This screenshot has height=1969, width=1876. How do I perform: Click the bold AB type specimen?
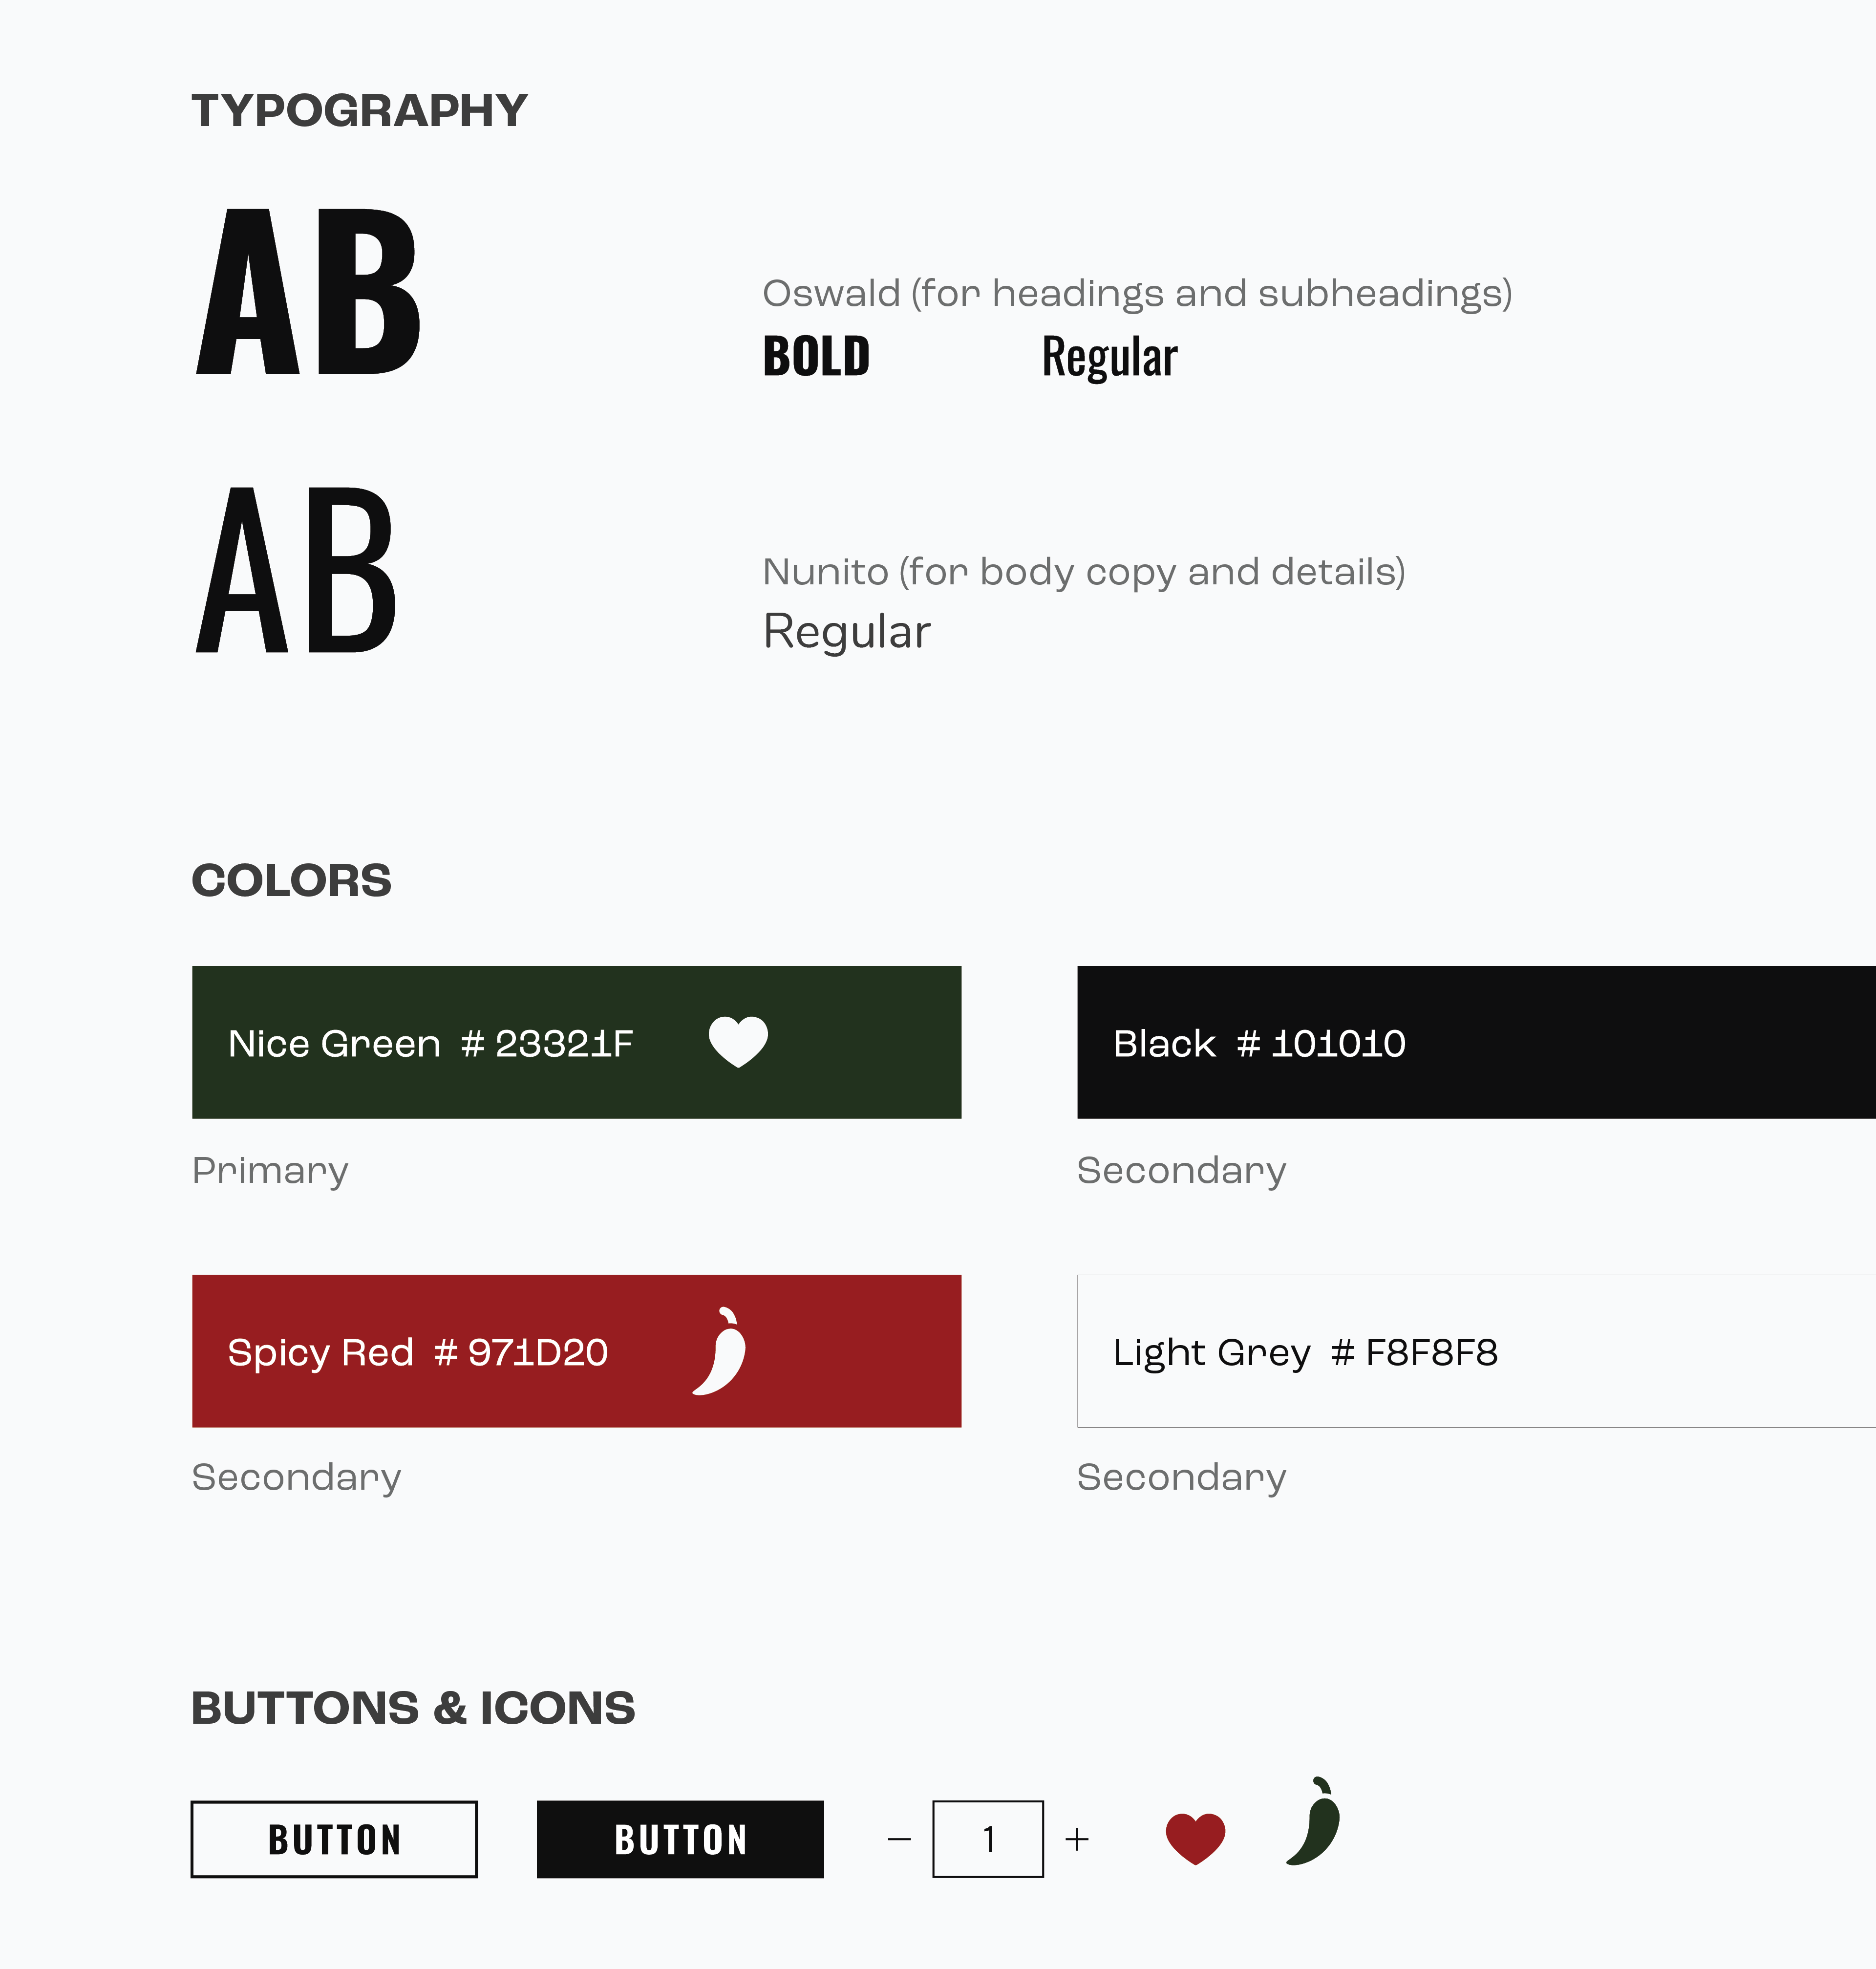click(x=308, y=292)
